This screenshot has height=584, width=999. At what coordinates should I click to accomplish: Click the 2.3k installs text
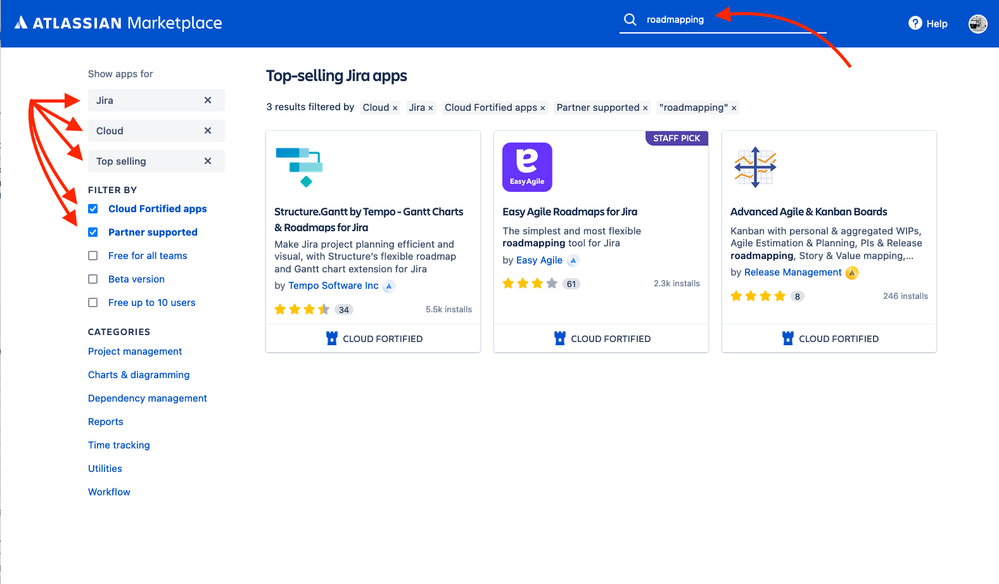point(677,283)
